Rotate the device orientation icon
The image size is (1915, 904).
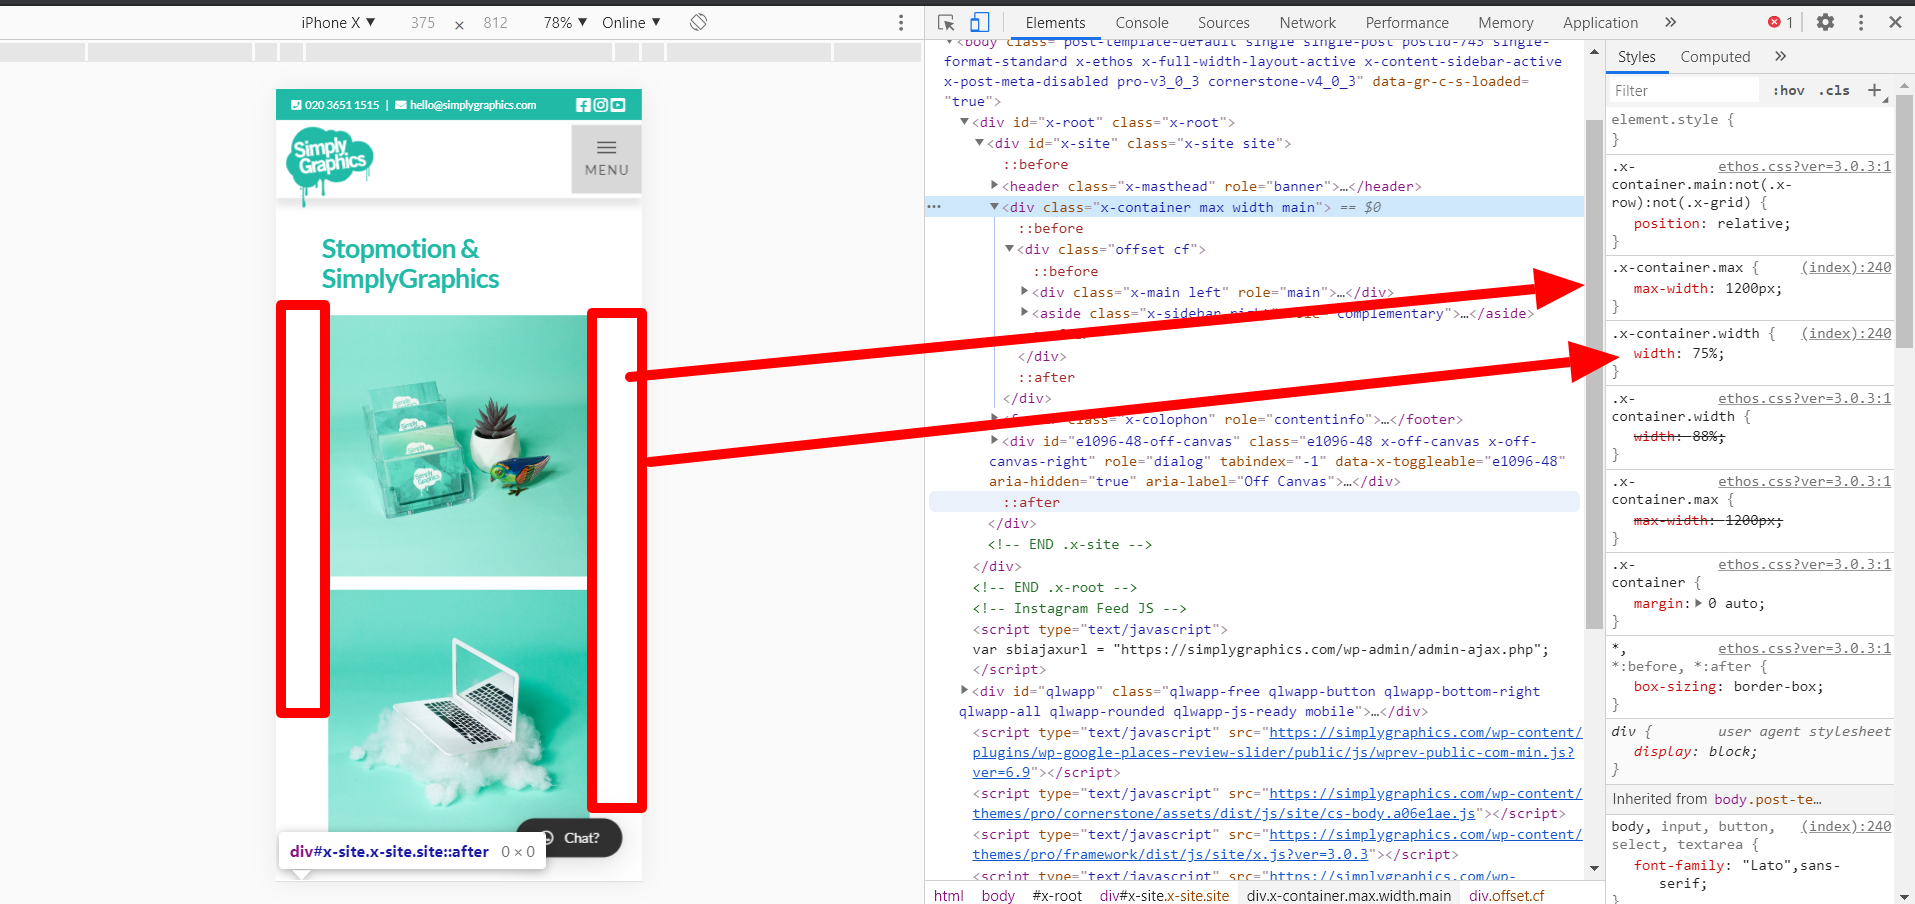[x=698, y=22]
